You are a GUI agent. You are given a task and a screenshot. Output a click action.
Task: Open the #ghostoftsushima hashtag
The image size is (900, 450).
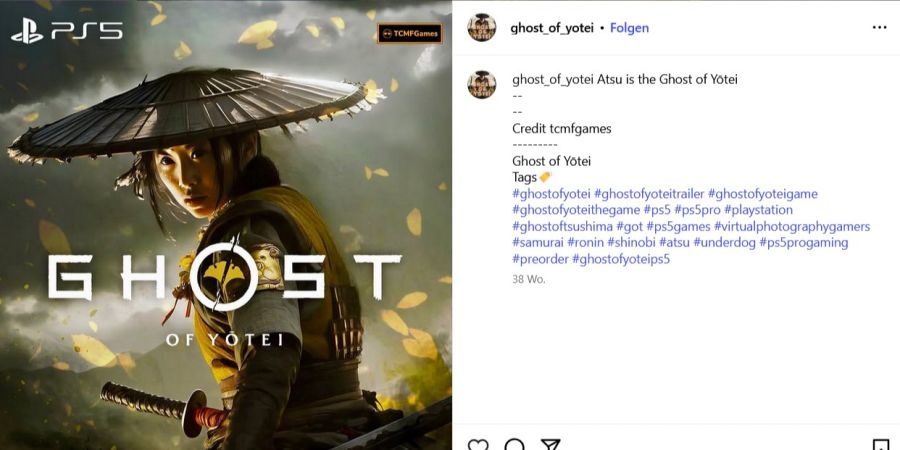point(562,227)
